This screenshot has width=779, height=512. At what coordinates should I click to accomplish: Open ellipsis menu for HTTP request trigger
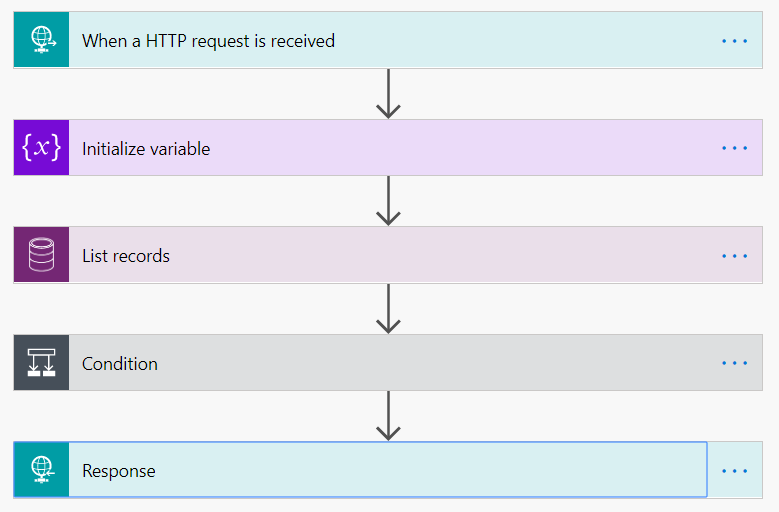734,41
